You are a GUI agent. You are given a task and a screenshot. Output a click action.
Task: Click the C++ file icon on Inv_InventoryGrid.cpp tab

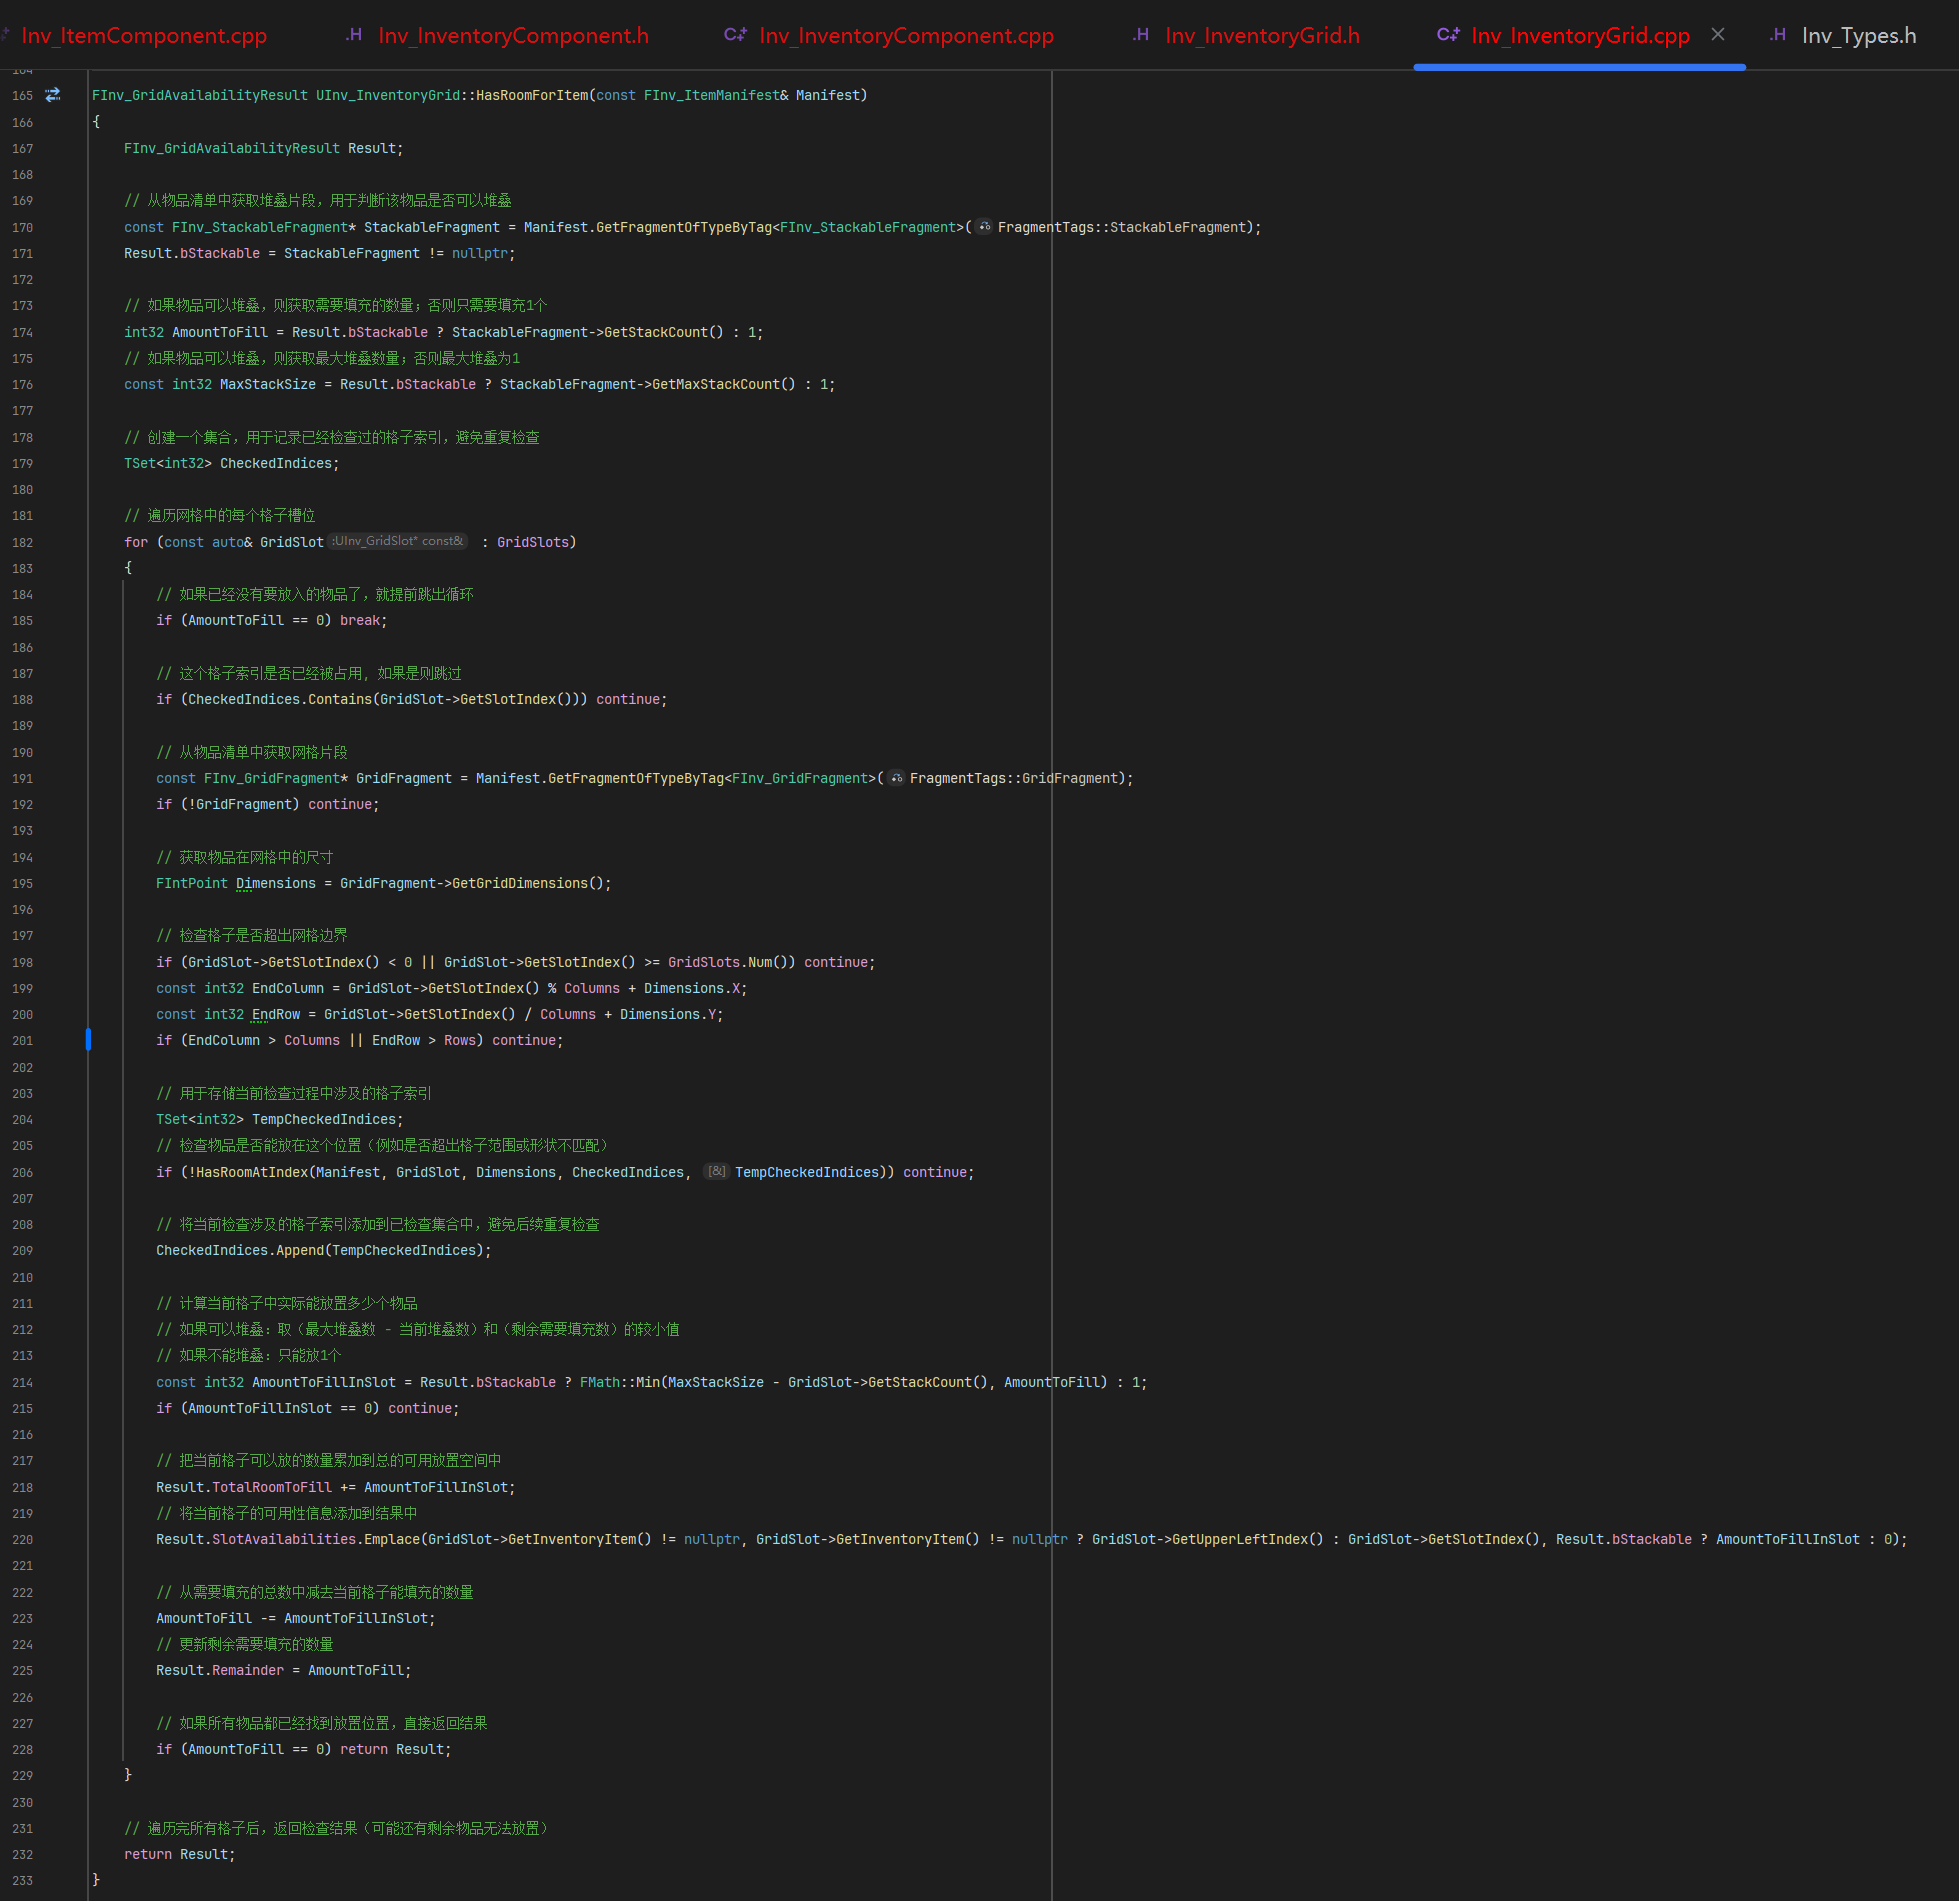tap(1448, 35)
